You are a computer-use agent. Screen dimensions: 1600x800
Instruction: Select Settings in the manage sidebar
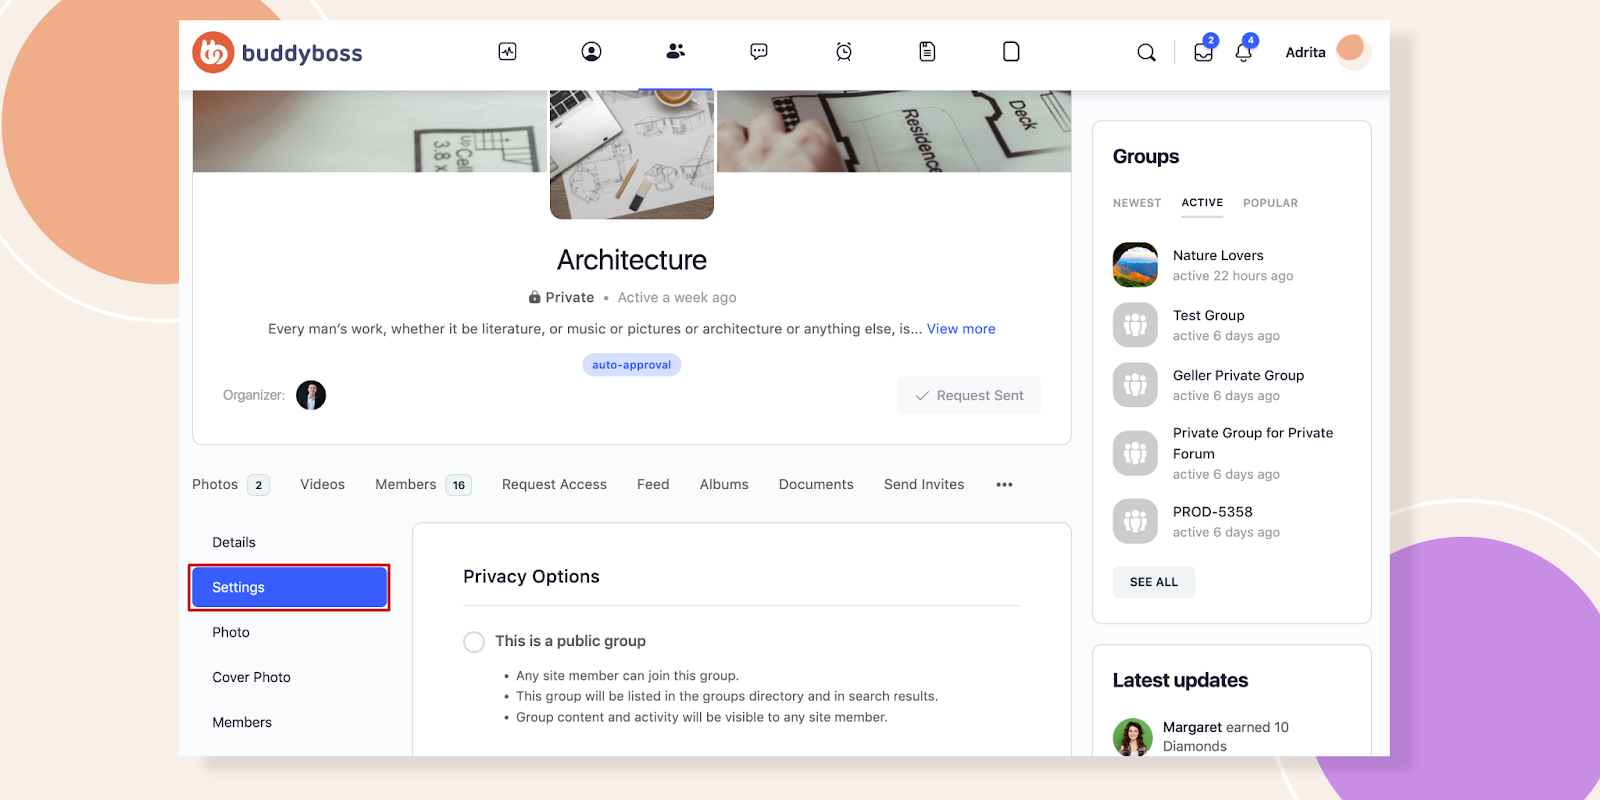pos(289,587)
